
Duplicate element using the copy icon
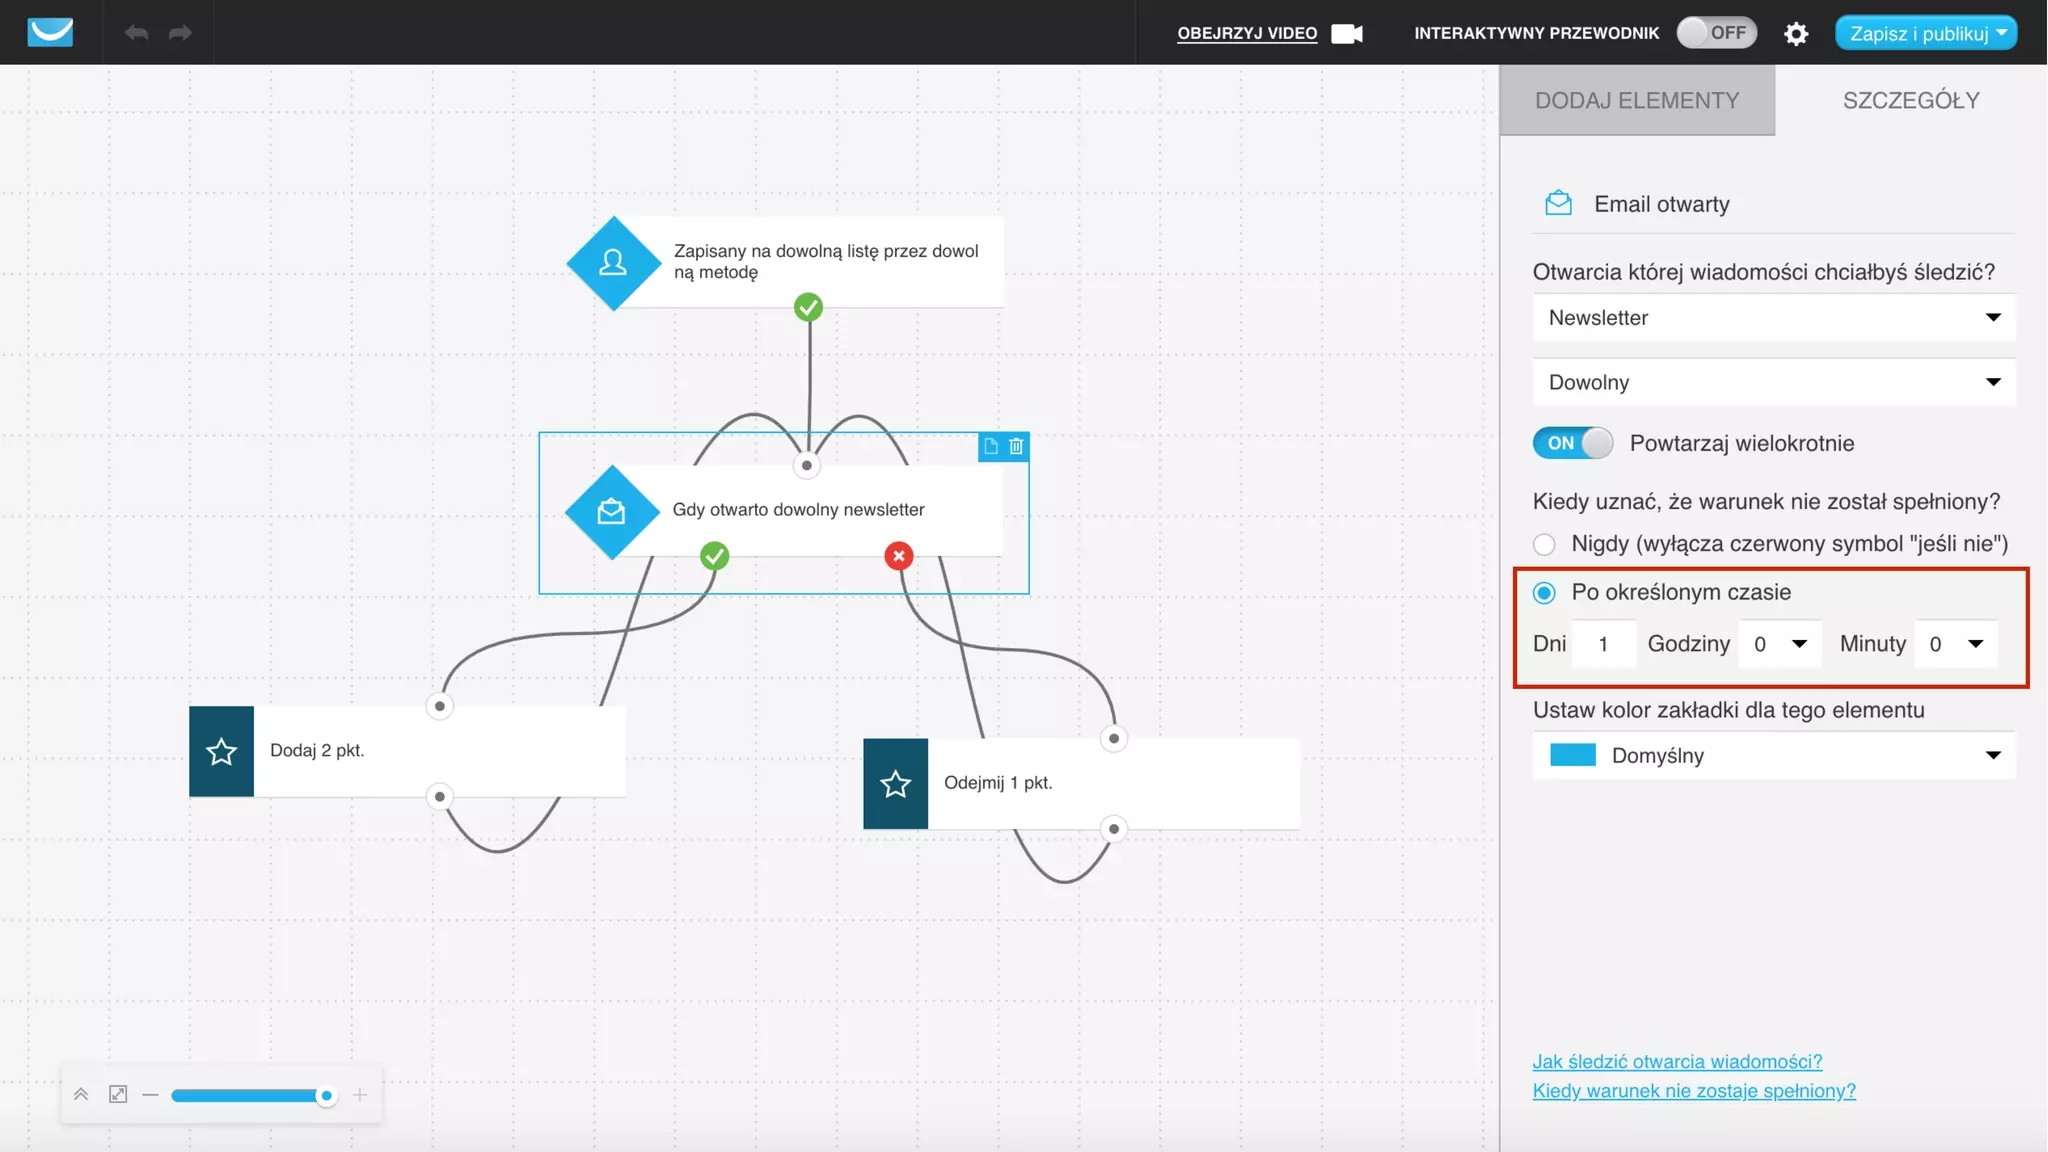click(x=990, y=446)
